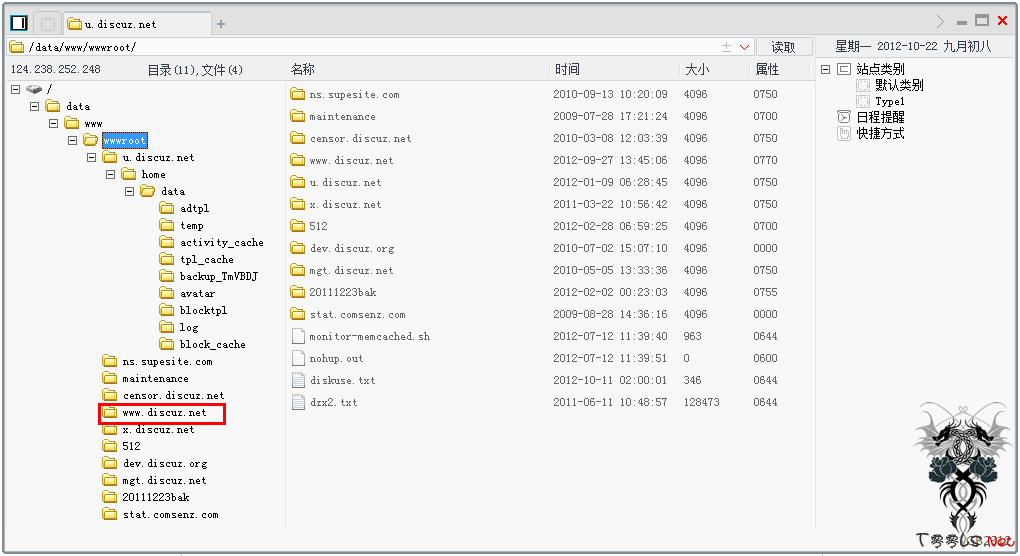1020x556 pixels.
Task: Sort by 属性 column header
Action: tap(768, 69)
